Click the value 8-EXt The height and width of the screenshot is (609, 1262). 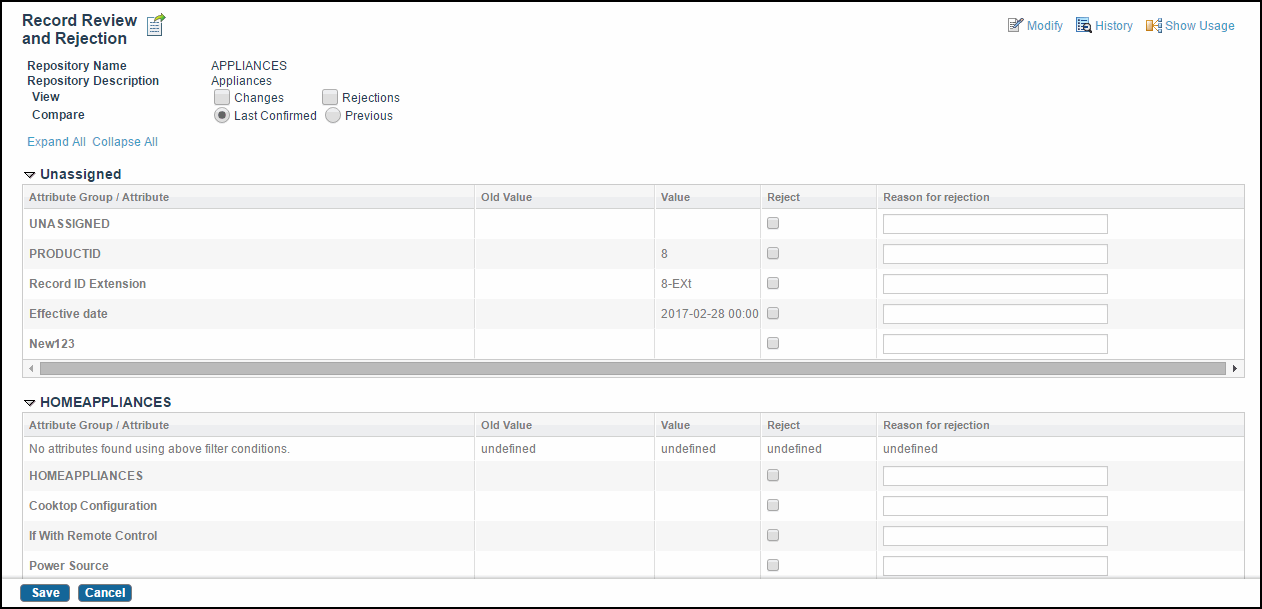[x=676, y=284]
